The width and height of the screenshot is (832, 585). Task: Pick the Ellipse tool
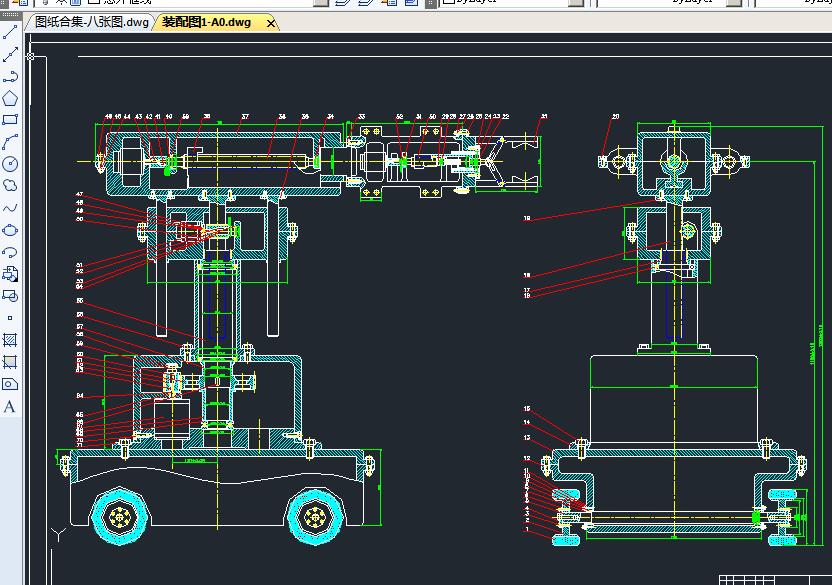coord(10,230)
